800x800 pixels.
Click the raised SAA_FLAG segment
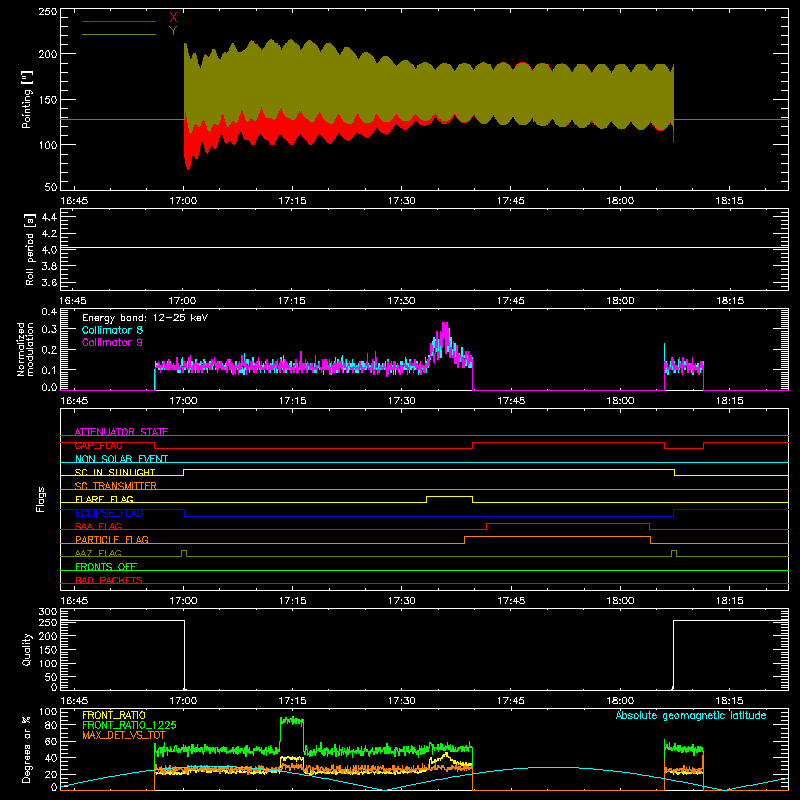[568, 523]
